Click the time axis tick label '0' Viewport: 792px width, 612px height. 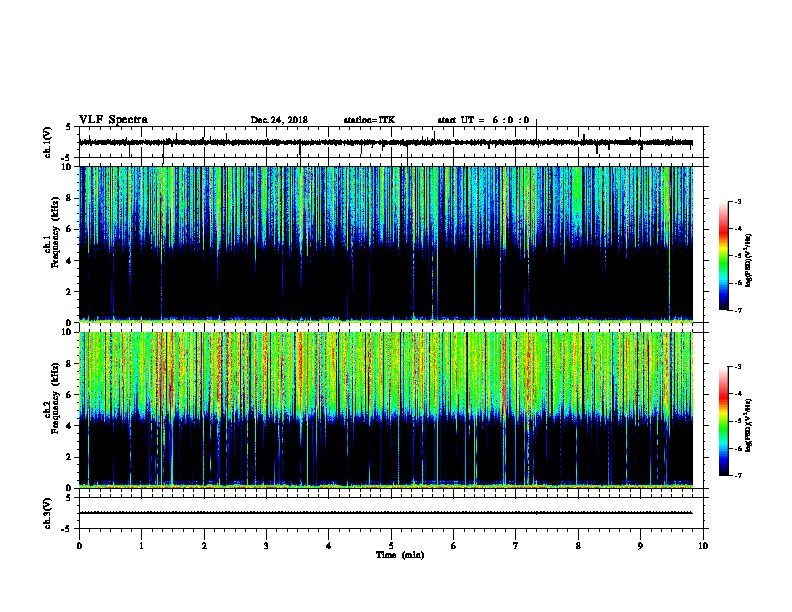[x=79, y=546]
